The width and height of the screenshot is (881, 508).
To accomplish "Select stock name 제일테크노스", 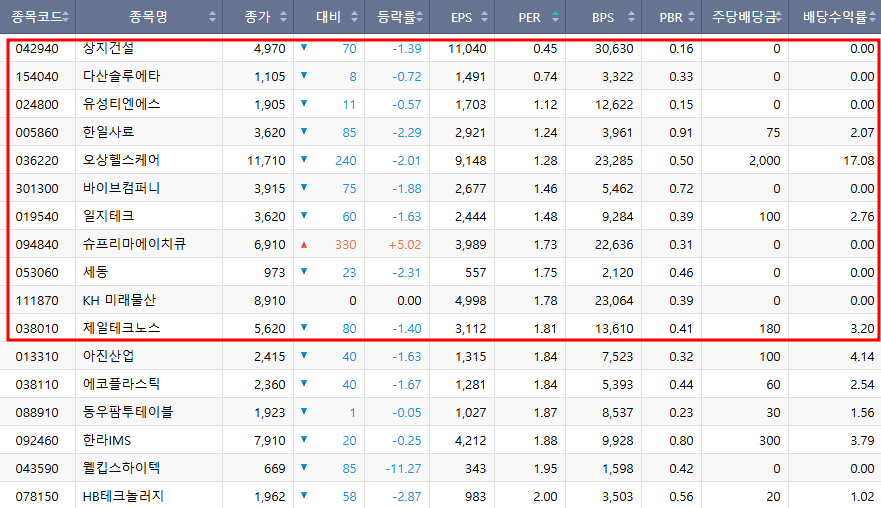I will 121,328.
